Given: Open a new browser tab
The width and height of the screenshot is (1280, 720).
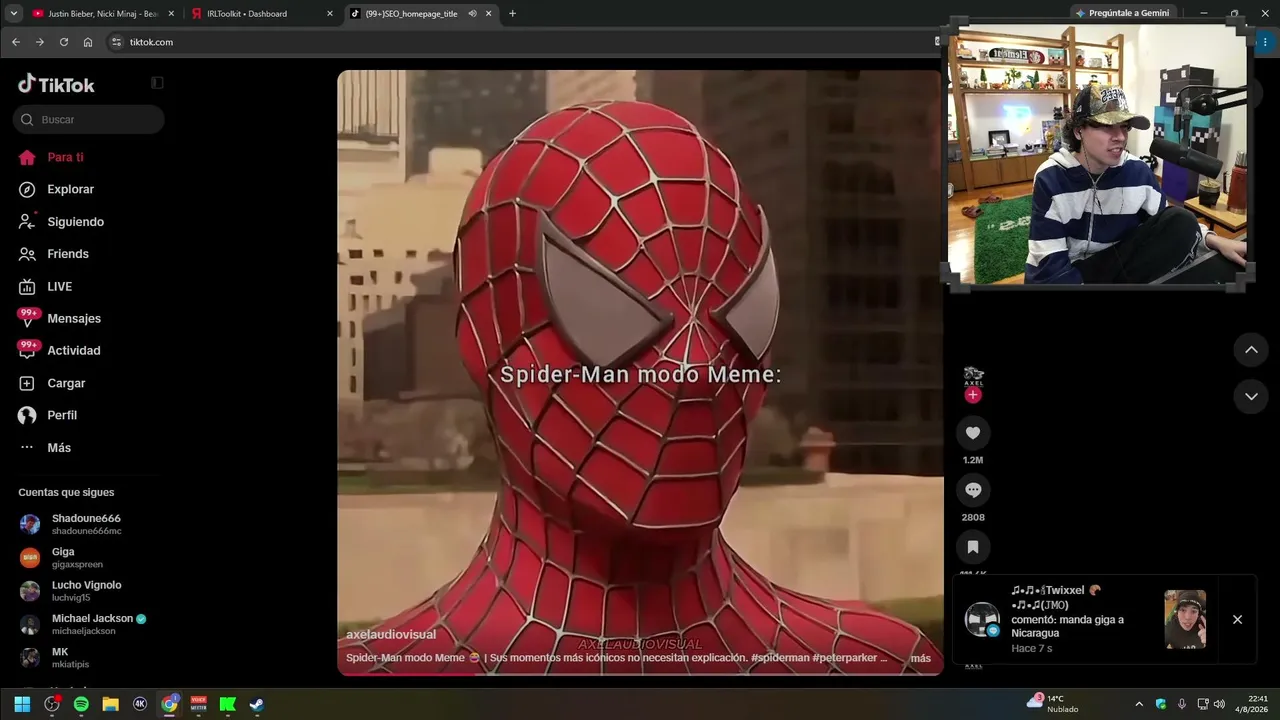Looking at the screenshot, I should coord(512,14).
